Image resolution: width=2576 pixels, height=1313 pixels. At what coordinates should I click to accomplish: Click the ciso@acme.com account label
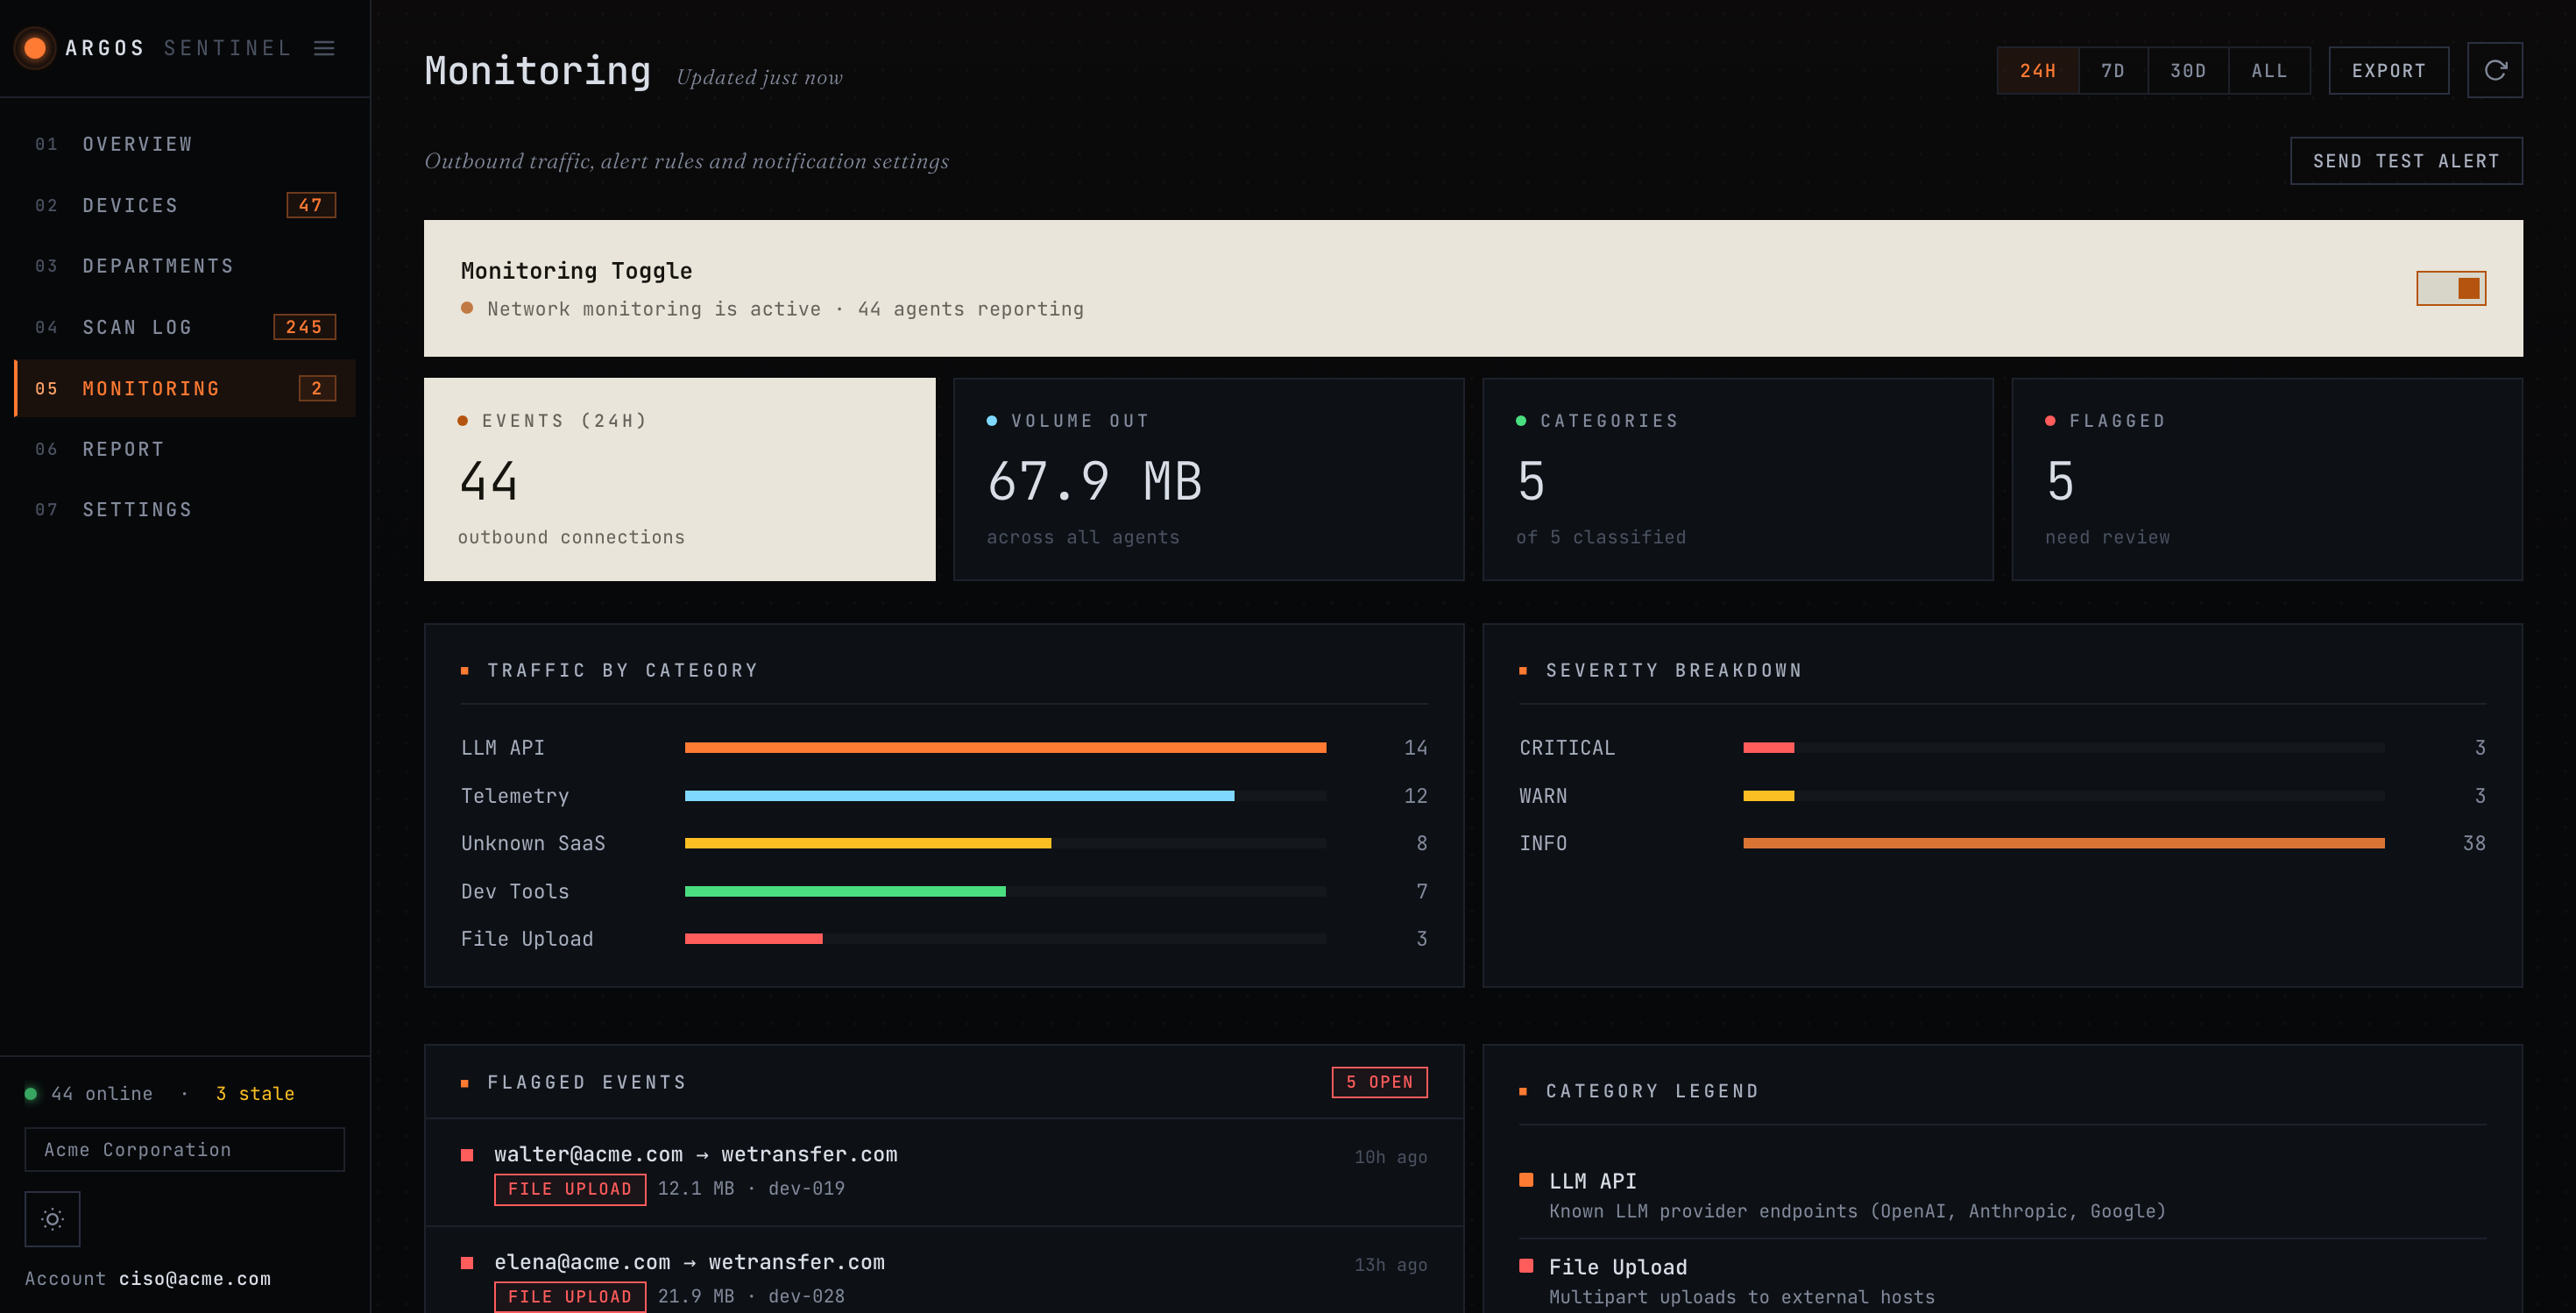pos(195,1279)
